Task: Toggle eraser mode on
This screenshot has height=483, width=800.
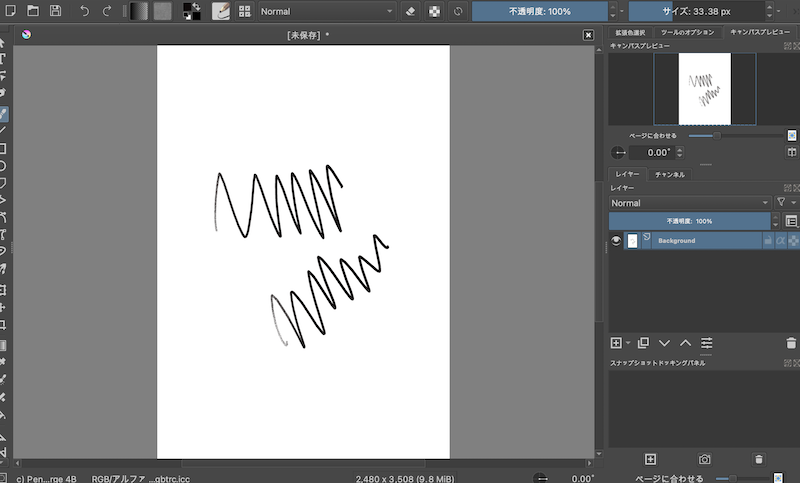Action: point(410,11)
